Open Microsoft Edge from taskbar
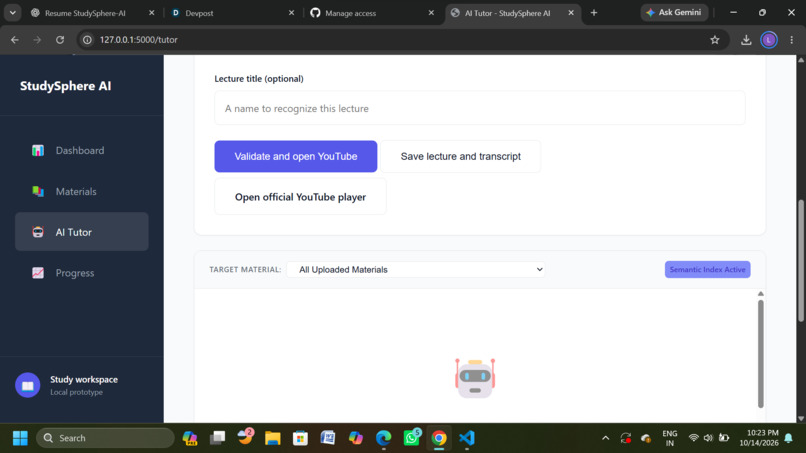The image size is (806, 453). click(383, 438)
